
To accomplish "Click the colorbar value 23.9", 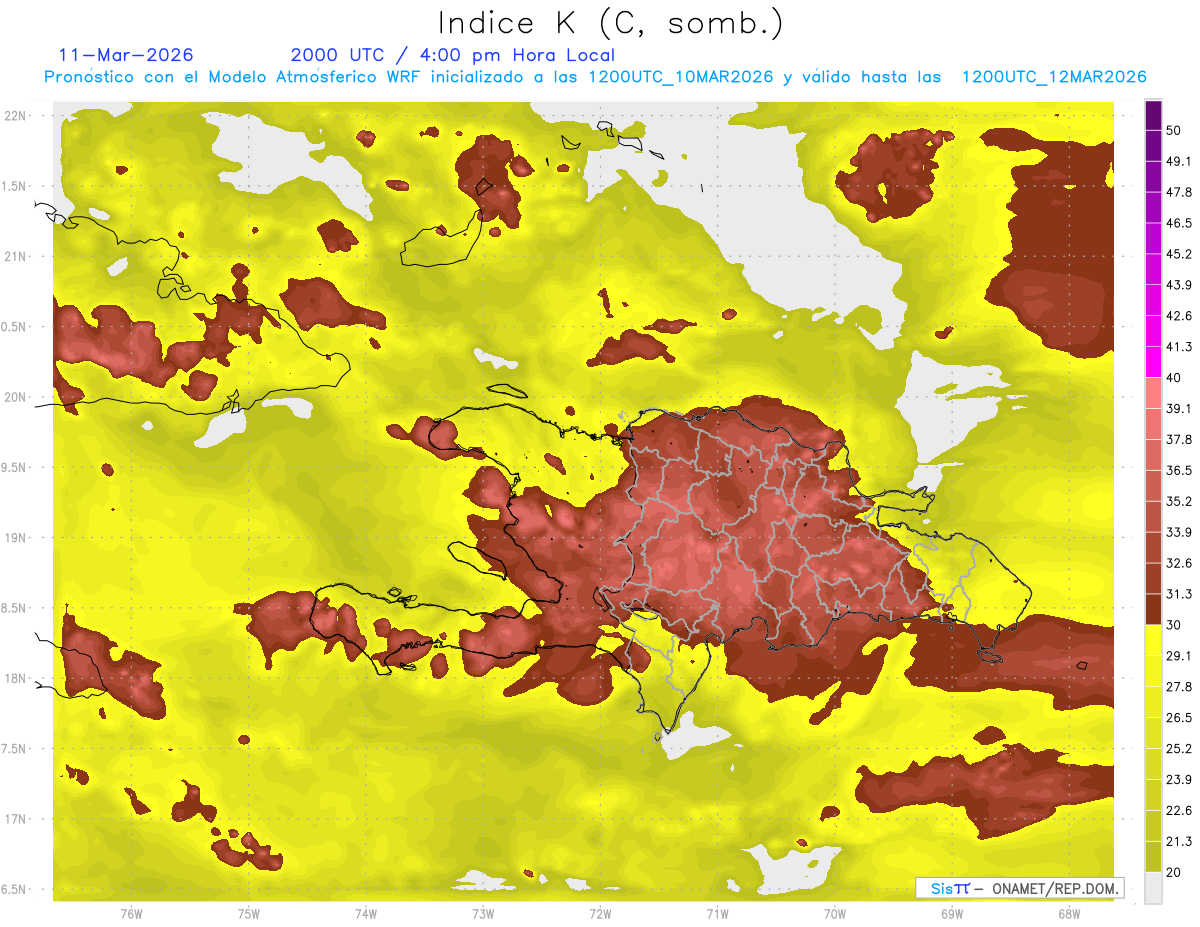I will [x=1178, y=780].
